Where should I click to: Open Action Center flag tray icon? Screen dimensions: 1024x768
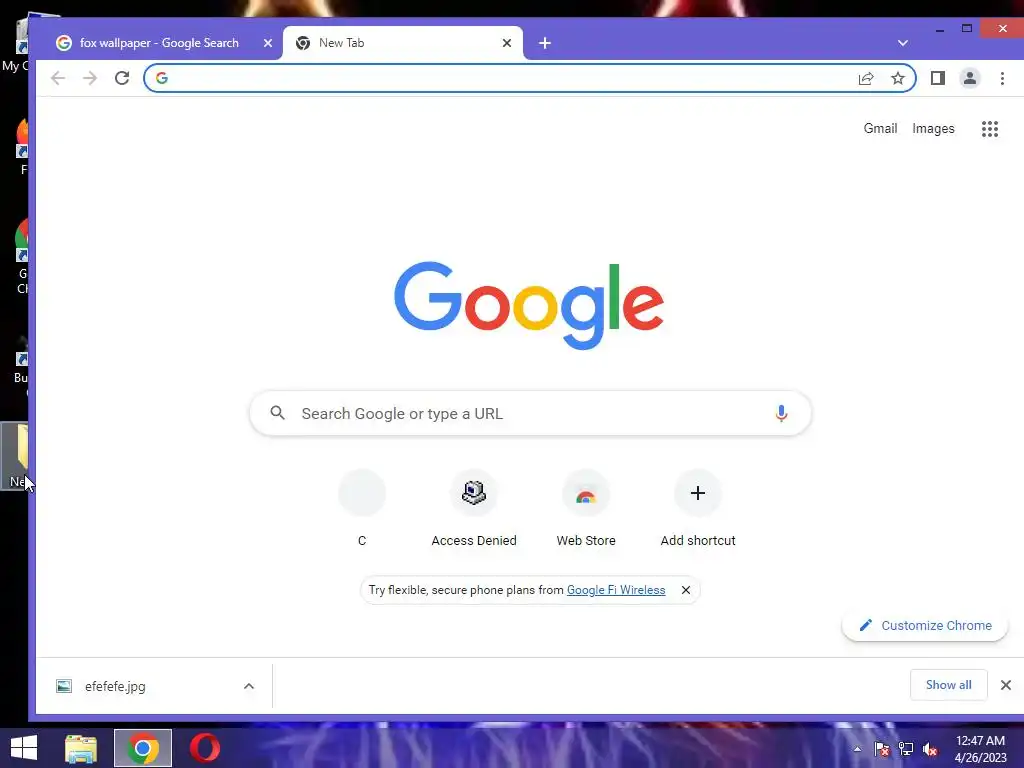(882, 749)
